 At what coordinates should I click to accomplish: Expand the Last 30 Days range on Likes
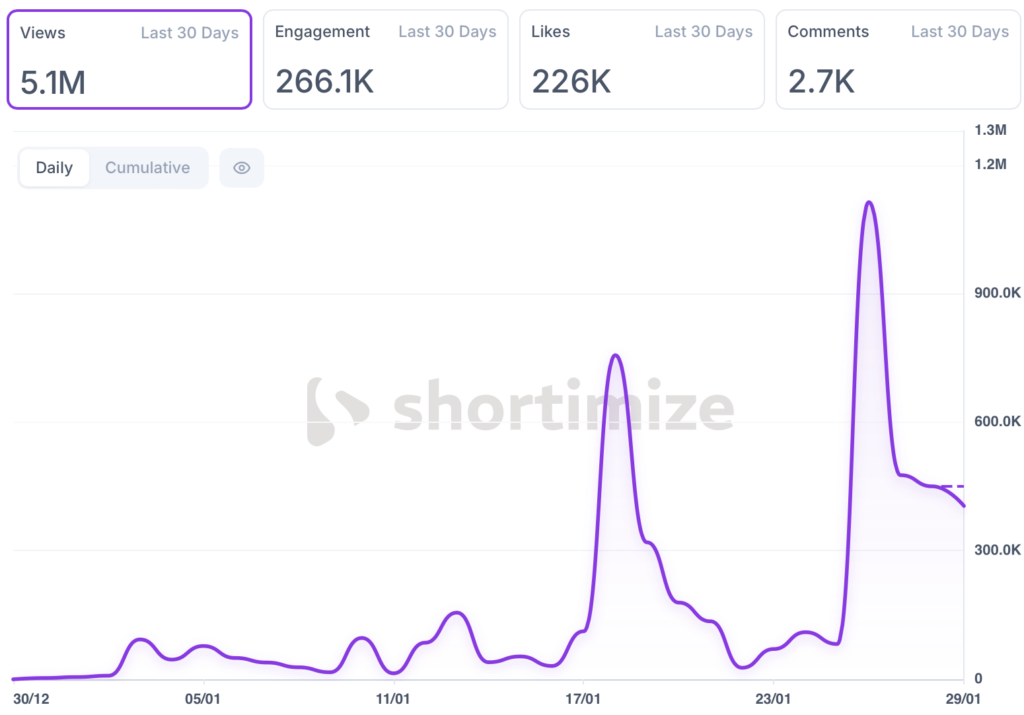703,33
